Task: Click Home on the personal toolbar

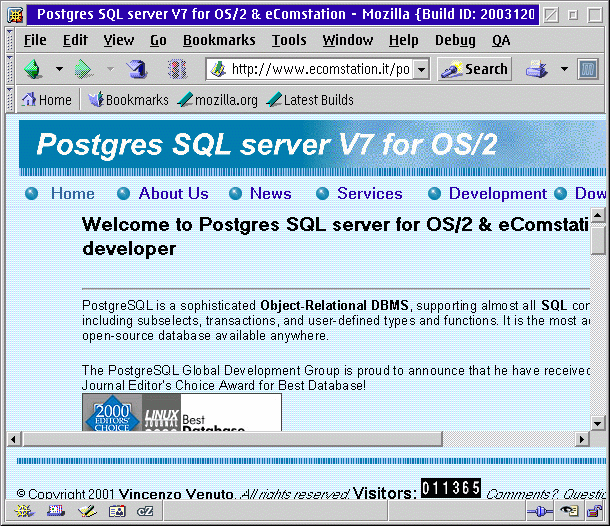Action: pyautogui.click(x=47, y=100)
